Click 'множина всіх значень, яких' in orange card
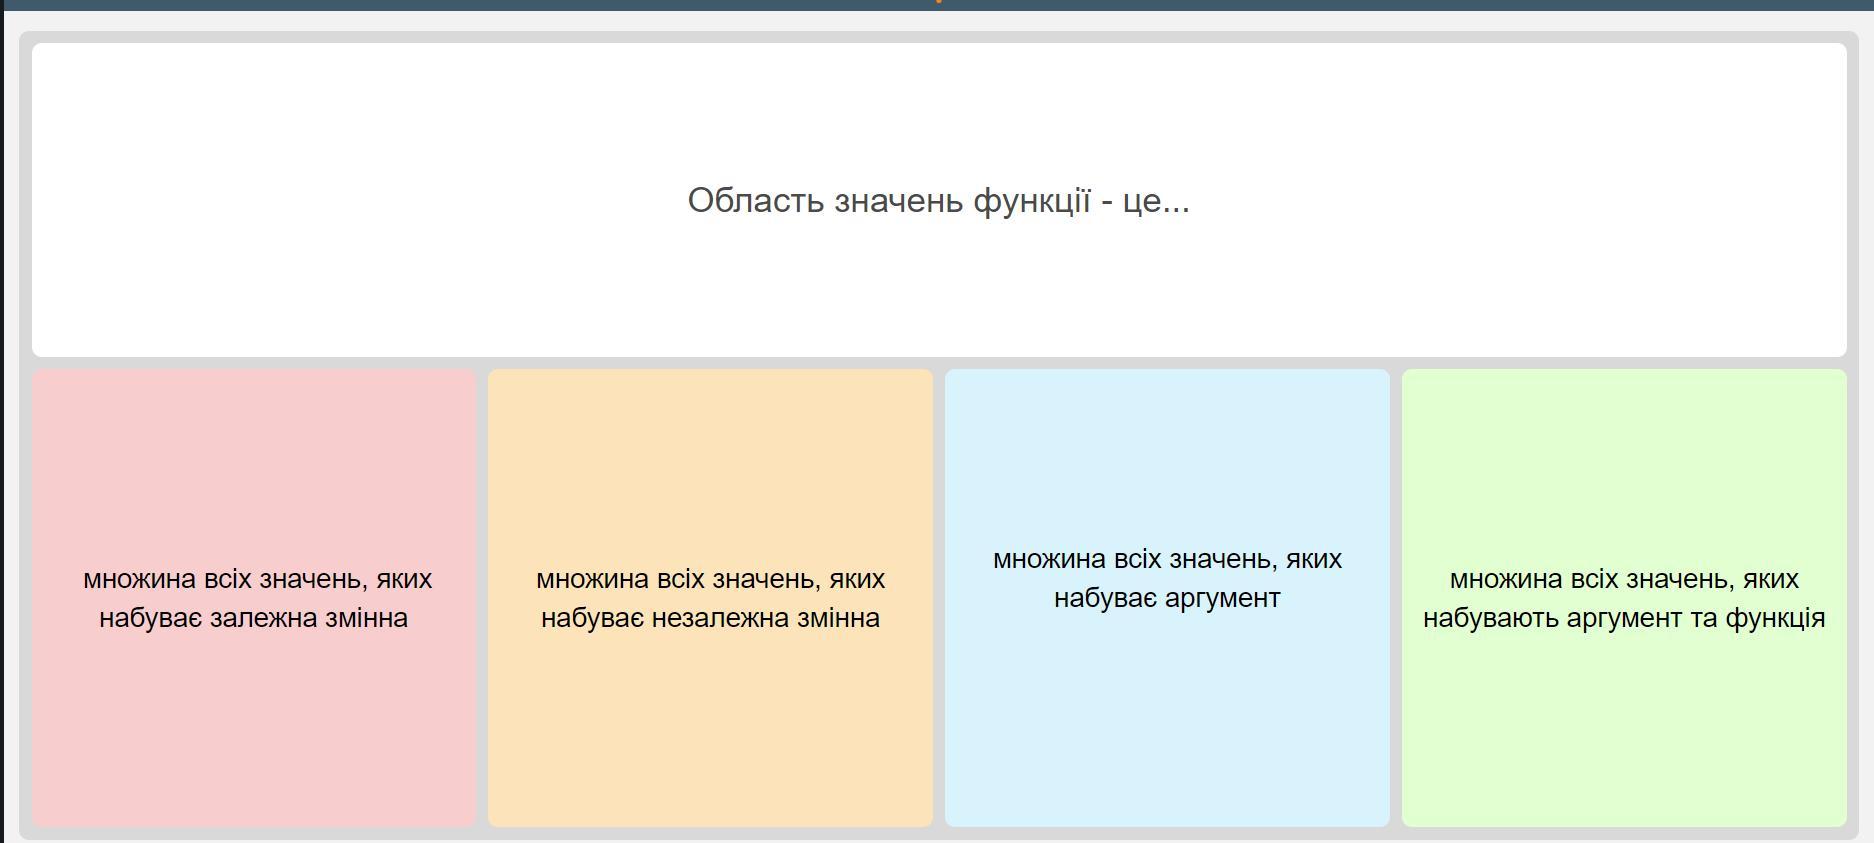Viewport: 1874px width, 843px height. [x=710, y=579]
